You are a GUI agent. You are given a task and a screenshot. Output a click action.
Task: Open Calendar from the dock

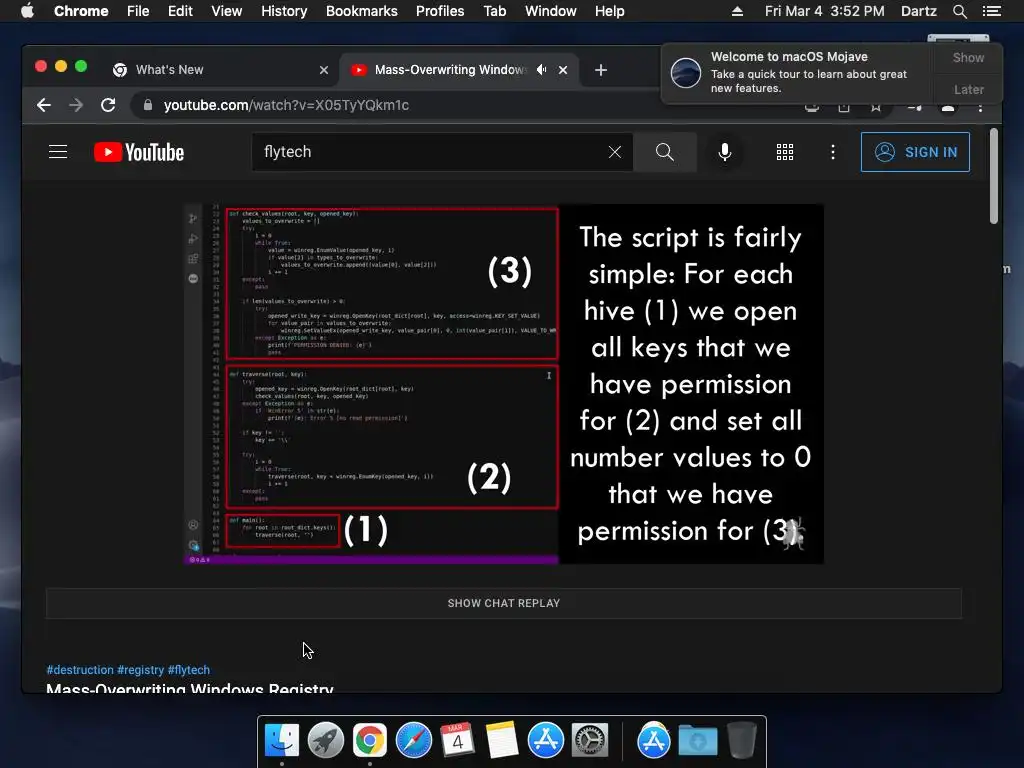[x=458, y=741]
